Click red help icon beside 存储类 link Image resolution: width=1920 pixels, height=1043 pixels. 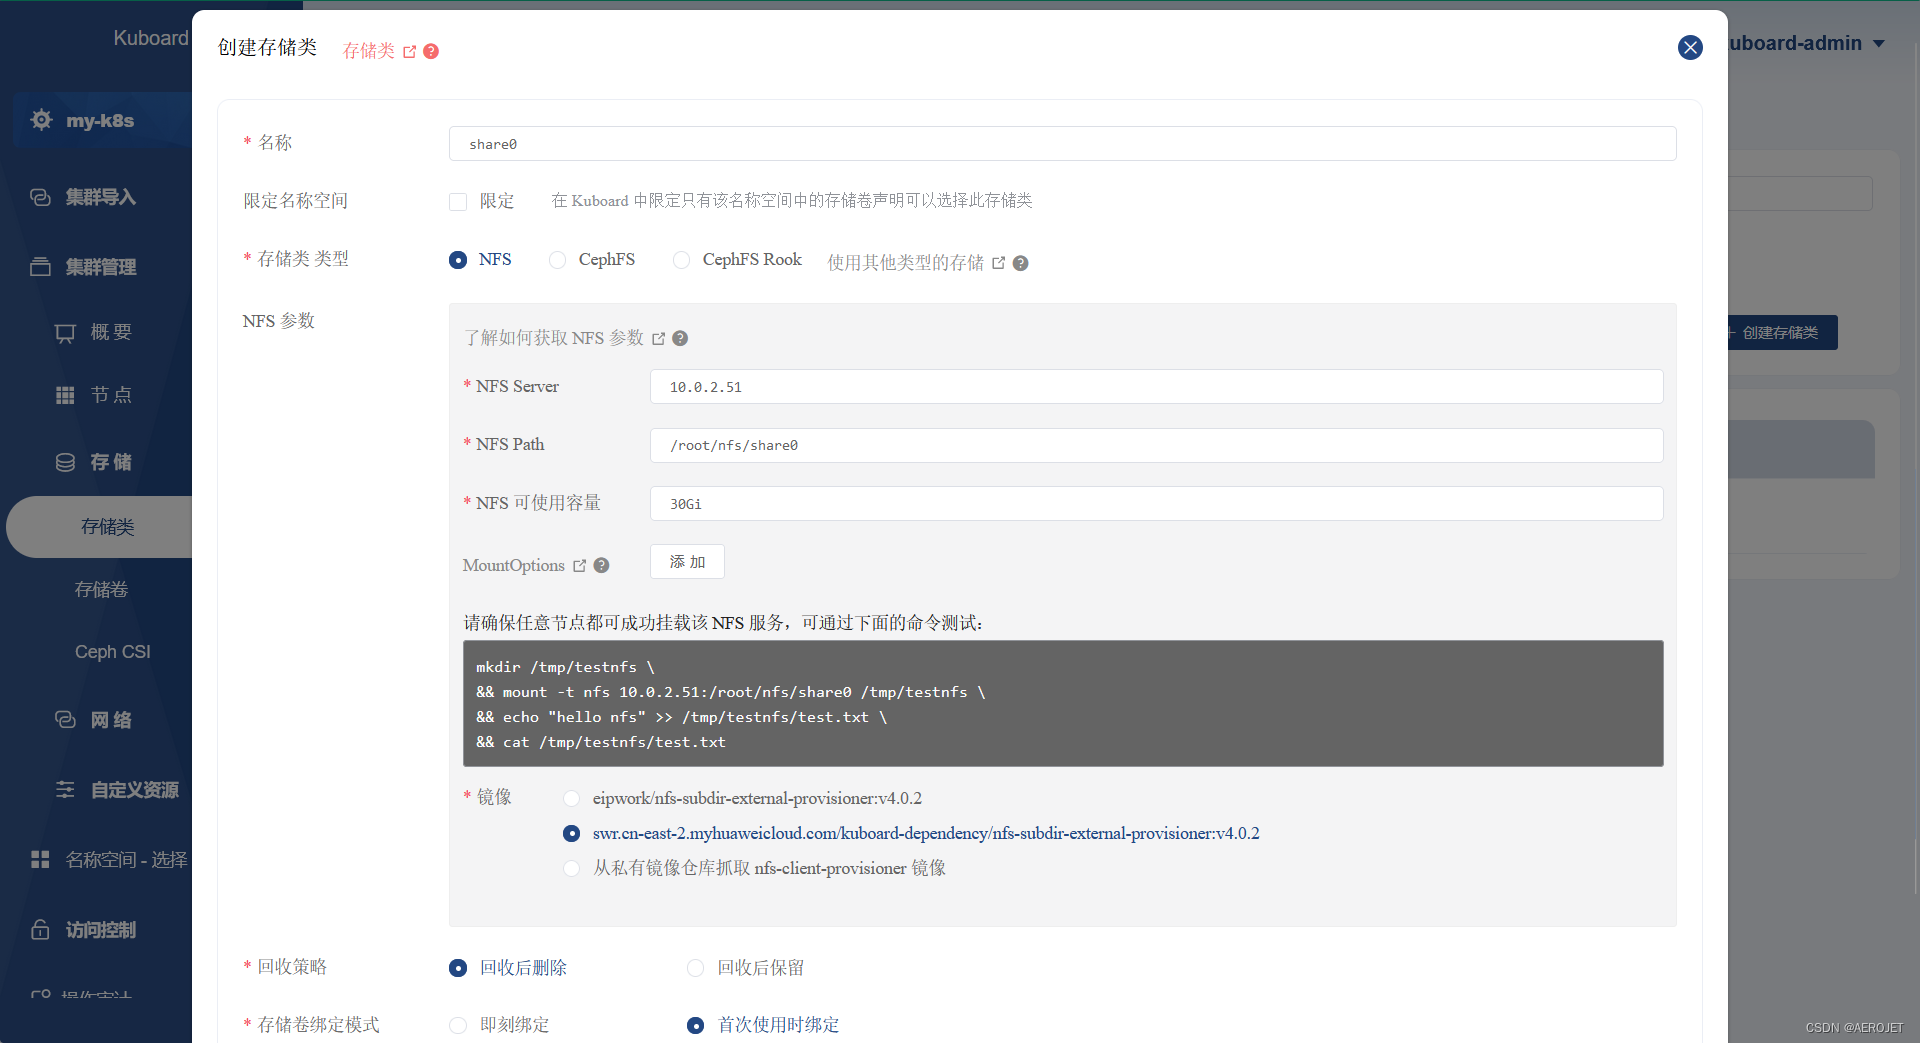[431, 51]
